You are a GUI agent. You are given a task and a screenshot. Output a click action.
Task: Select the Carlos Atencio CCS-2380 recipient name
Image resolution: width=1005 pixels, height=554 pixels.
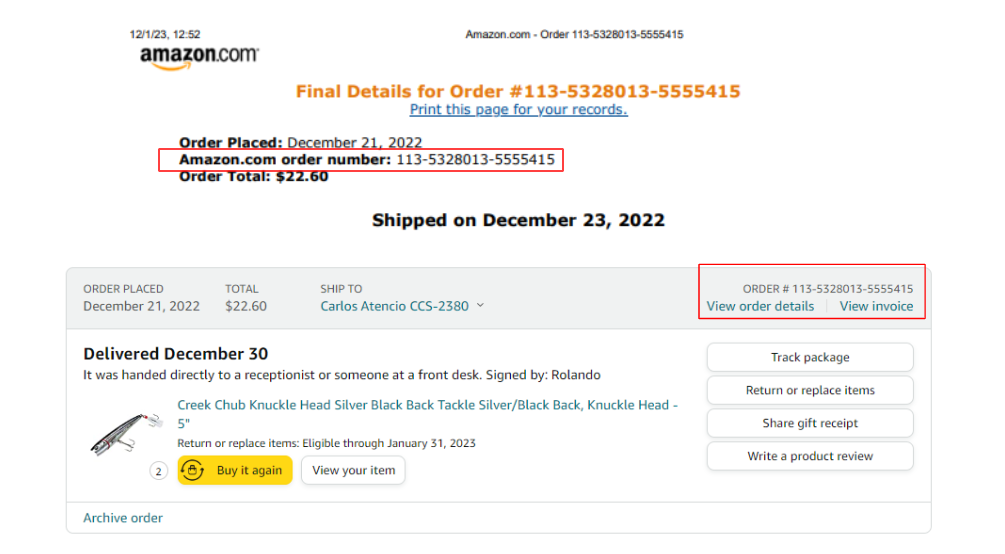pos(394,306)
